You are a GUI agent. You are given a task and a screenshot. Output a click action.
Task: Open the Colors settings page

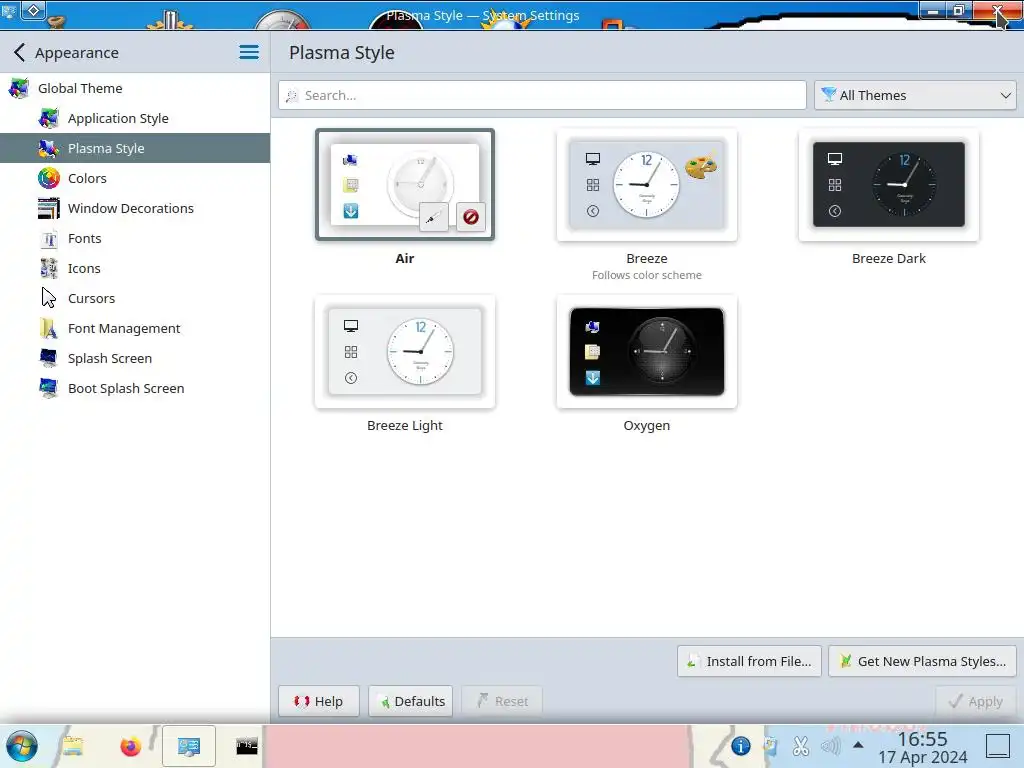click(x=135, y=178)
